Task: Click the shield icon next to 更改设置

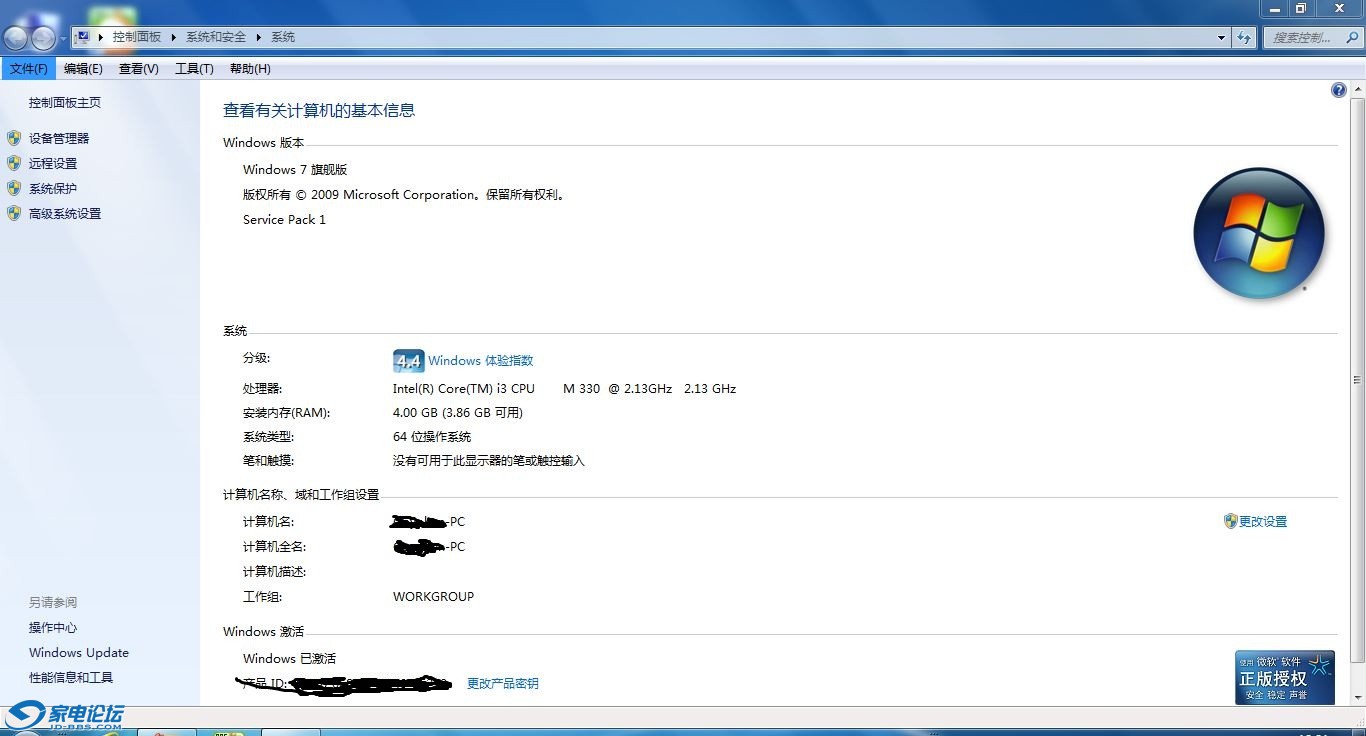Action: (1230, 521)
